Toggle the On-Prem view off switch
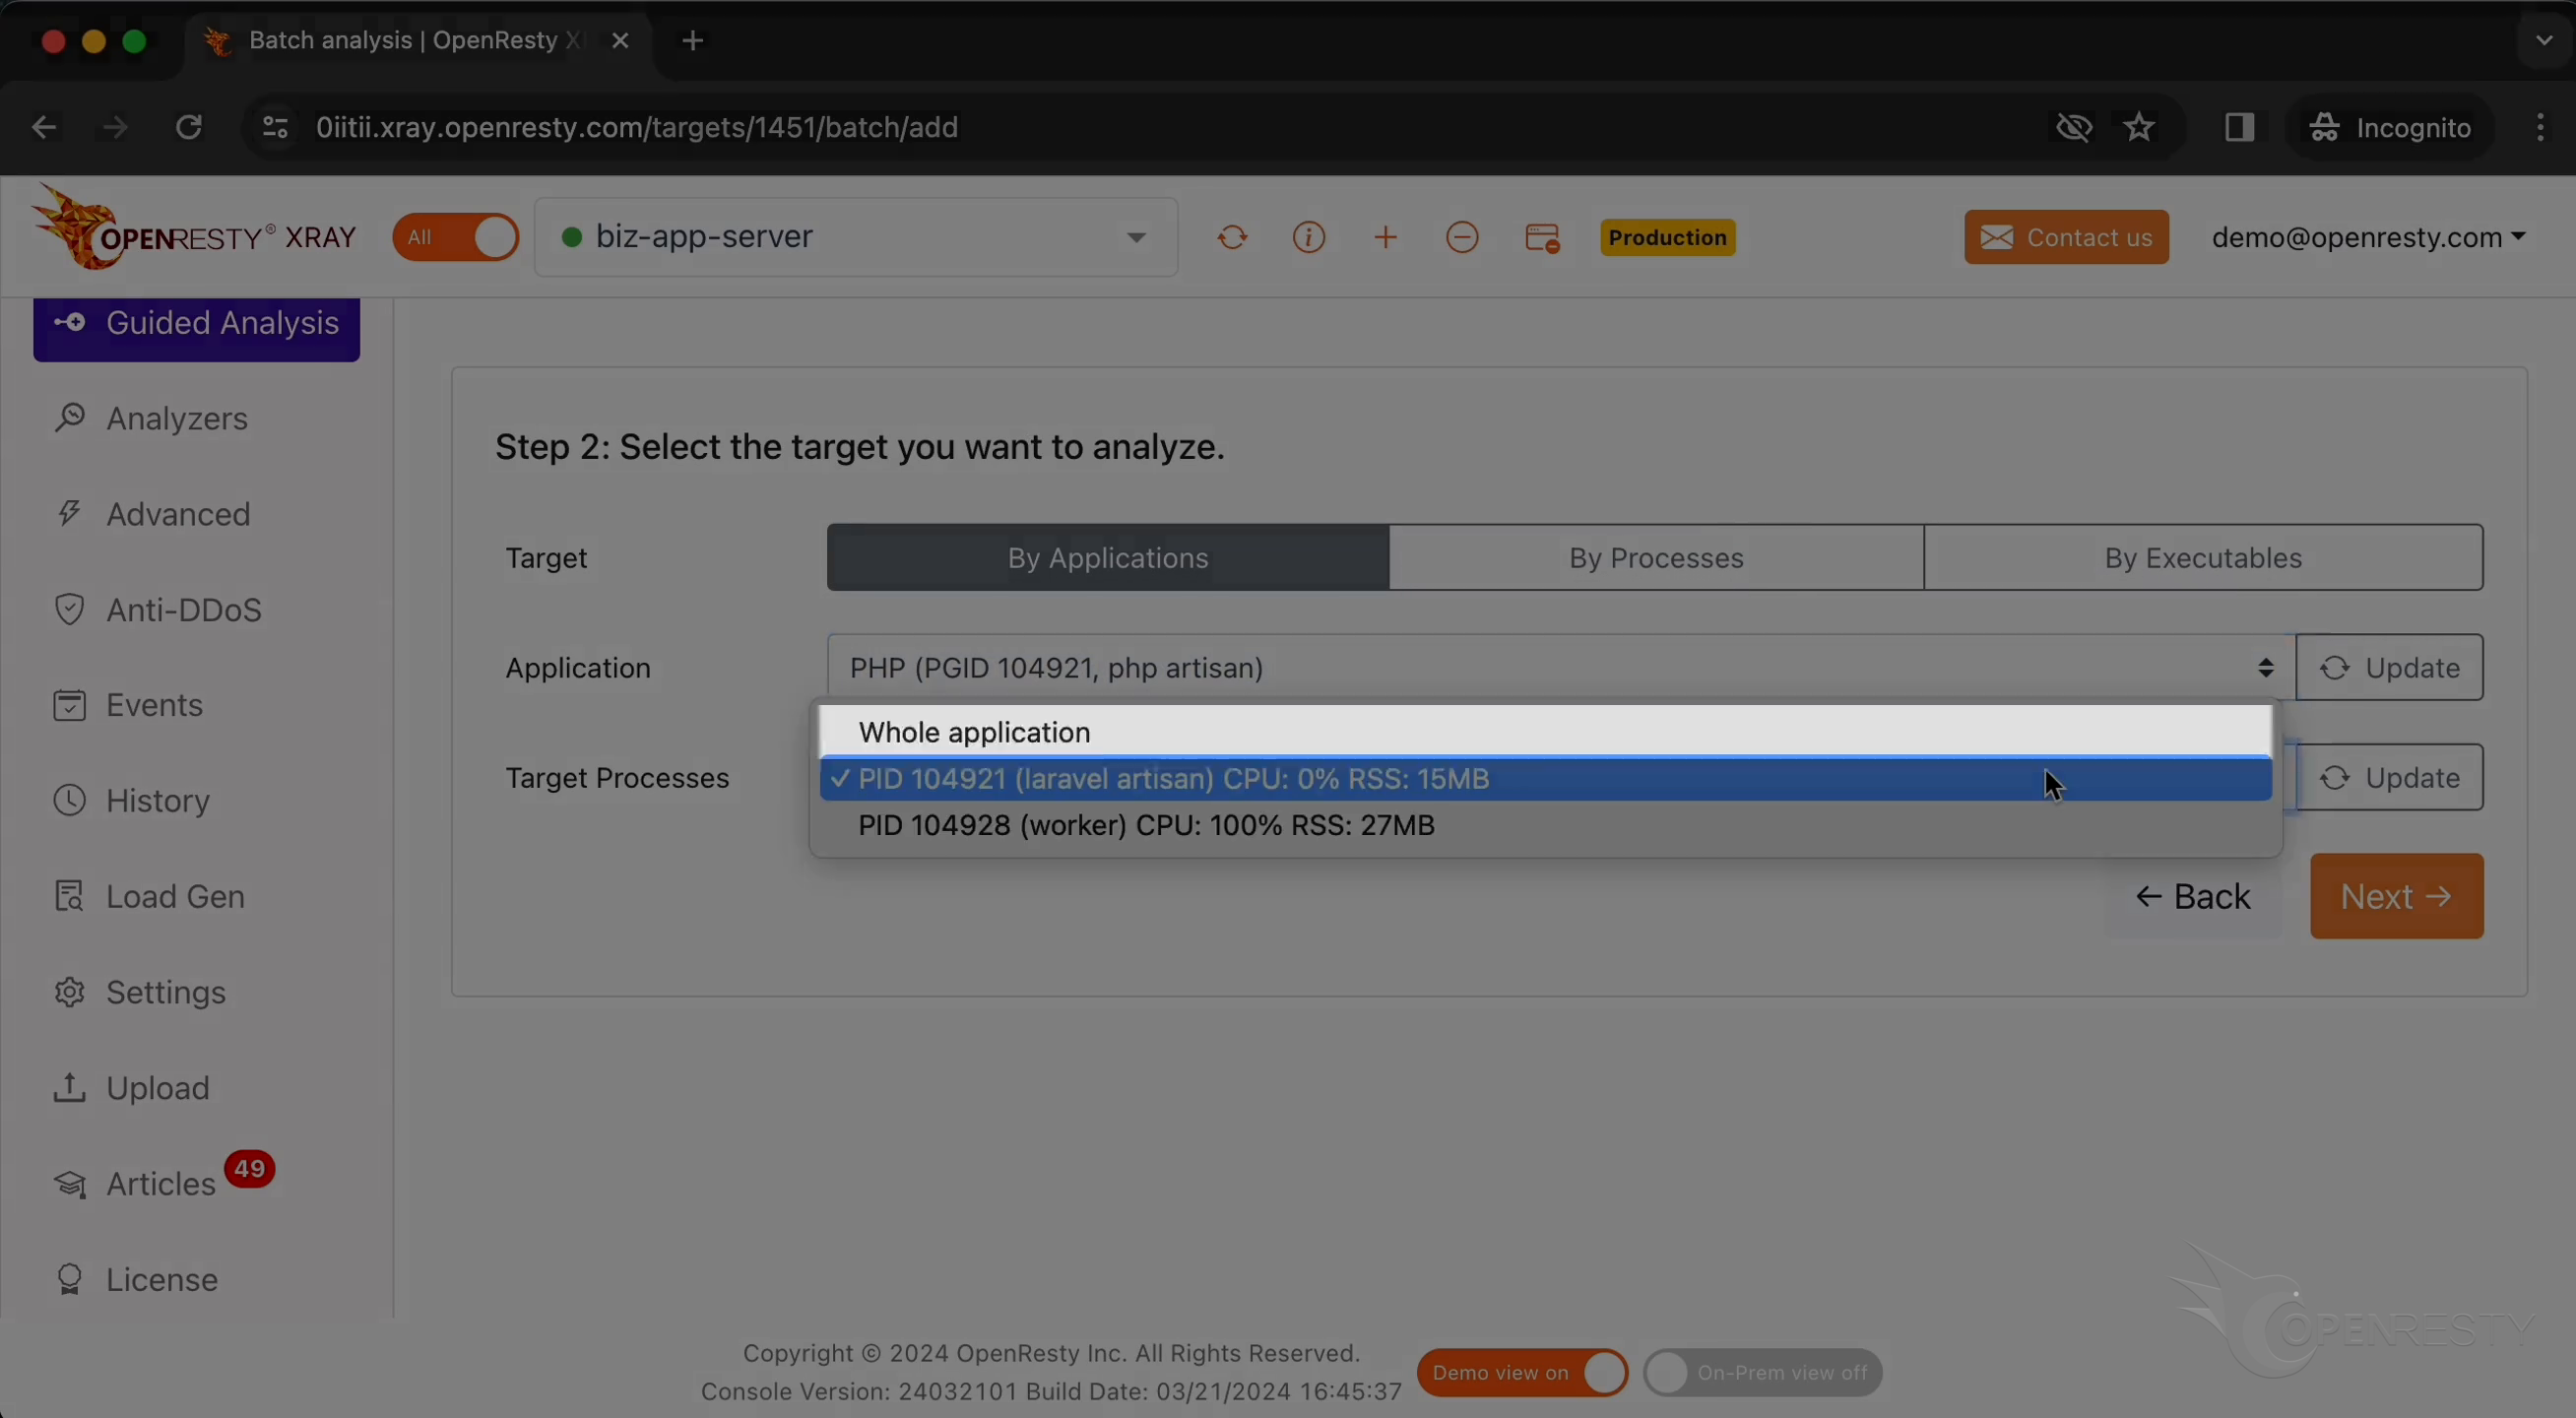This screenshot has height=1418, width=2576. [x=1763, y=1373]
